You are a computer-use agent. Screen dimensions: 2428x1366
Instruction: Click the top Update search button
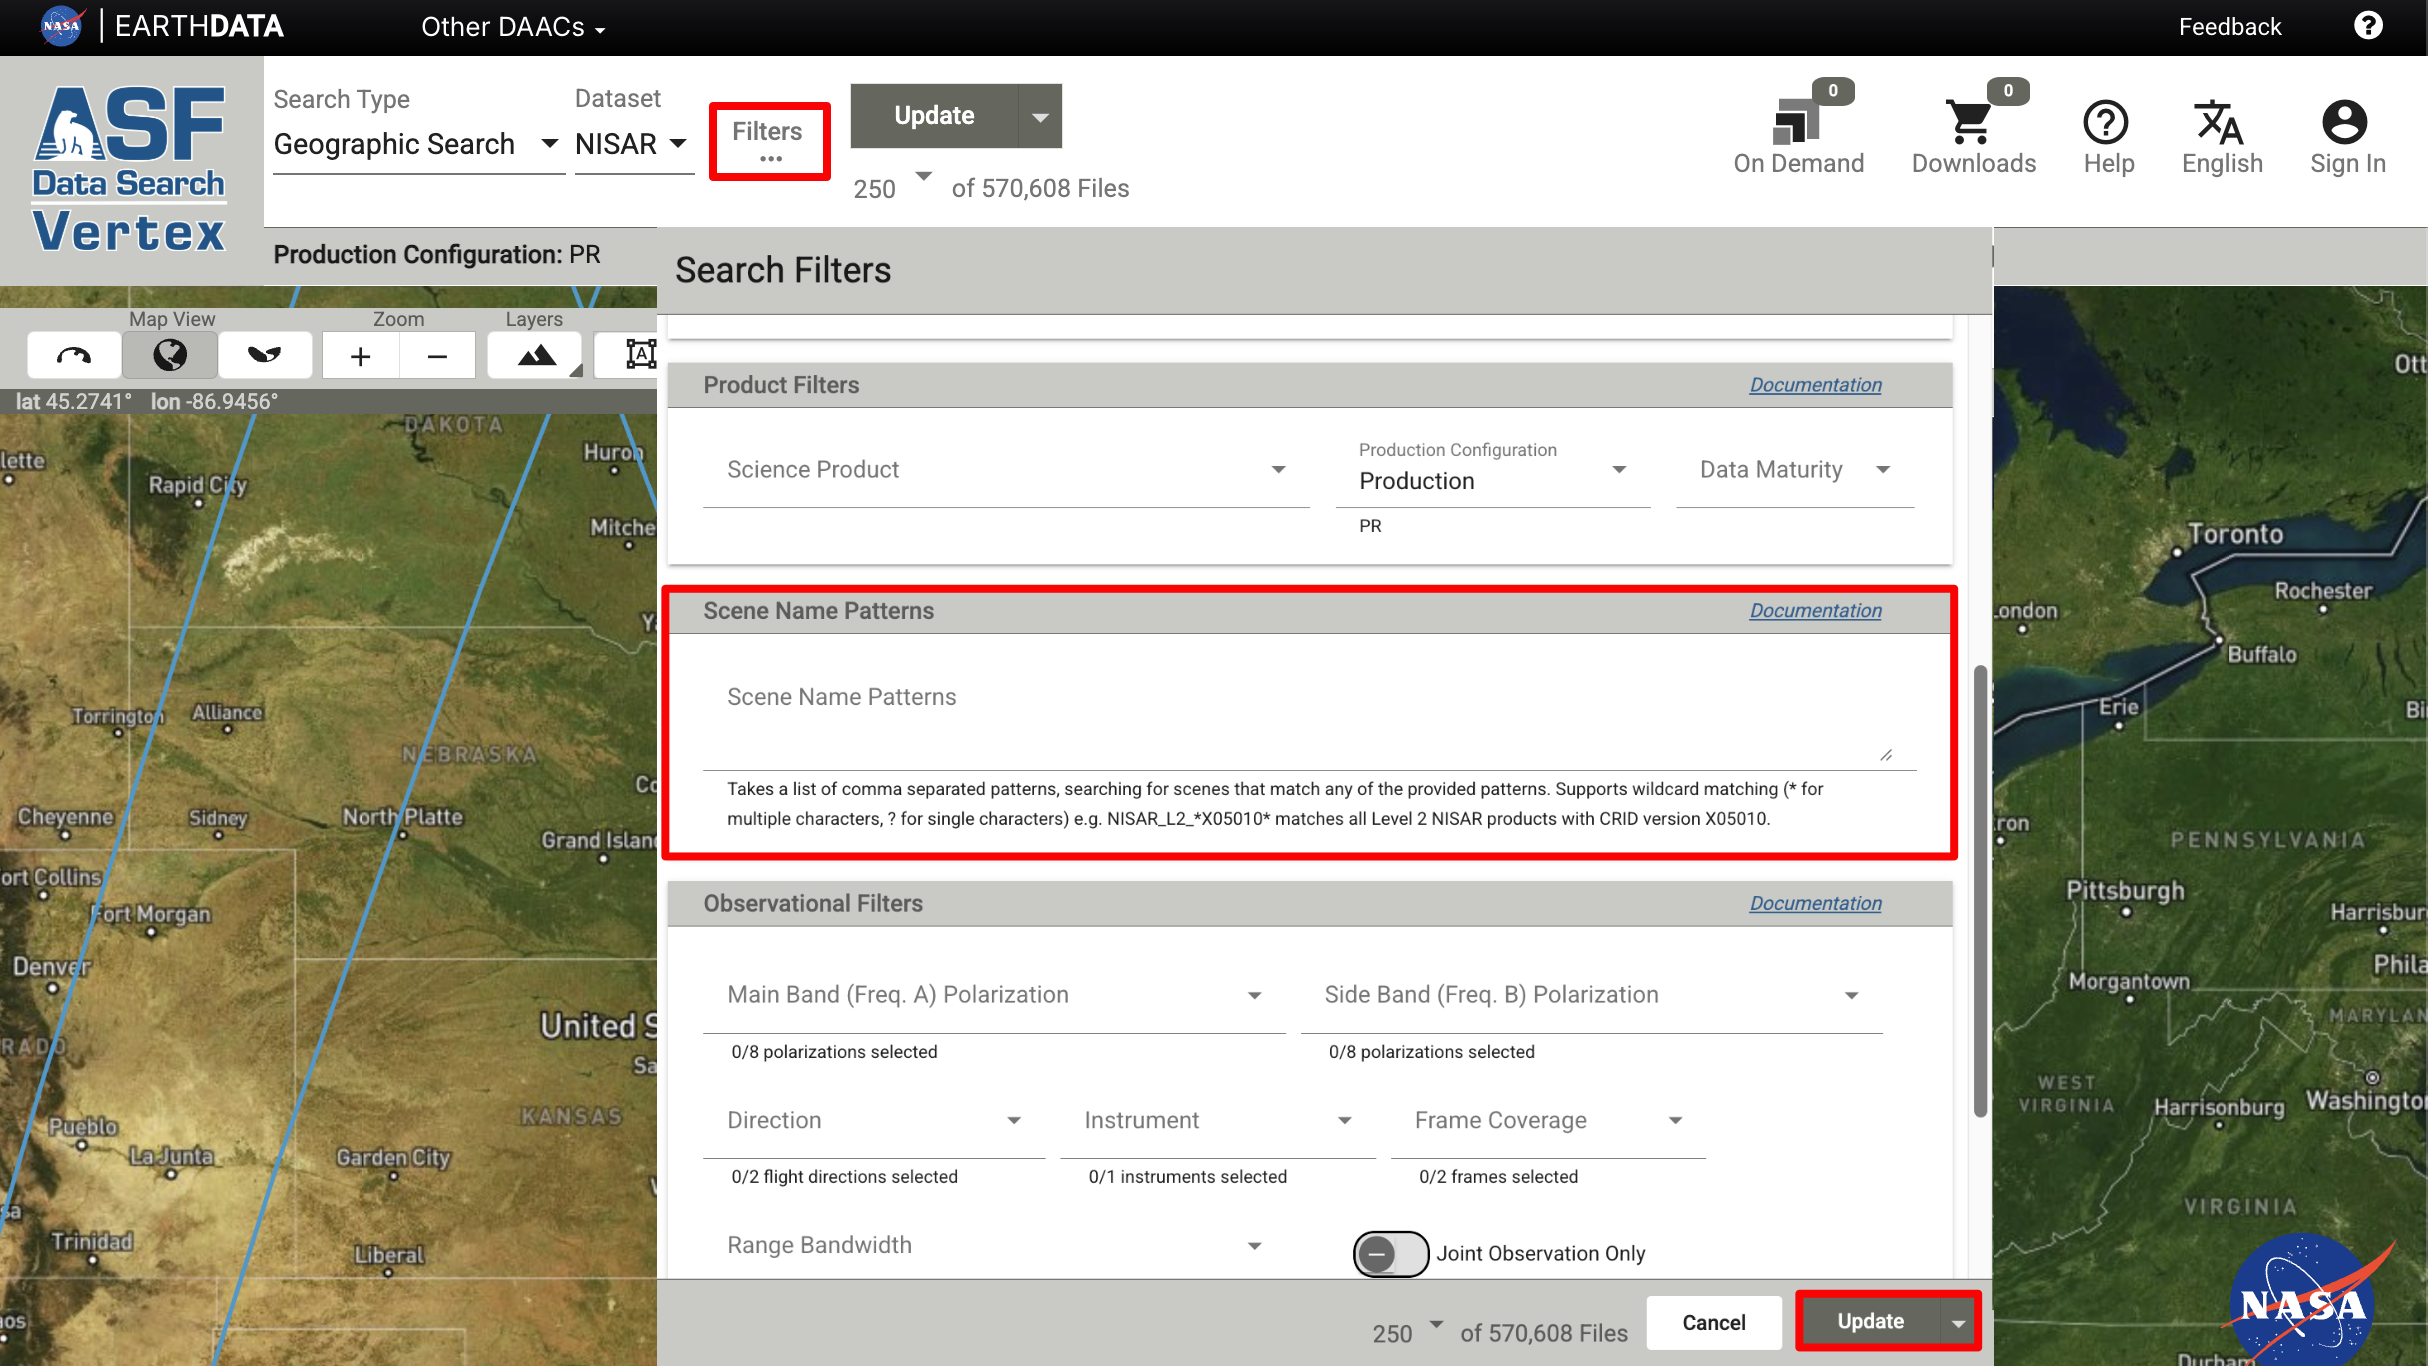tap(934, 116)
